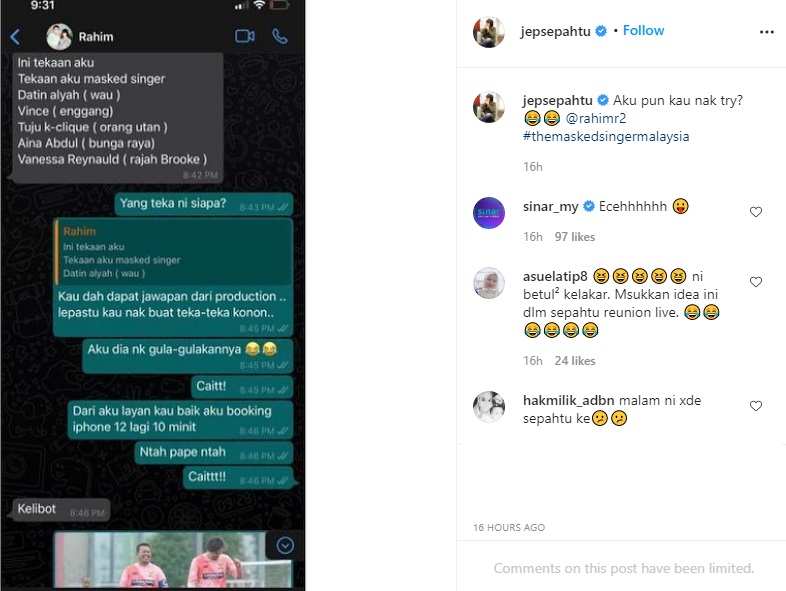This screenshot has height=591, width=786.
Task: Like the sinar_my comment
Action: [756, 212]
